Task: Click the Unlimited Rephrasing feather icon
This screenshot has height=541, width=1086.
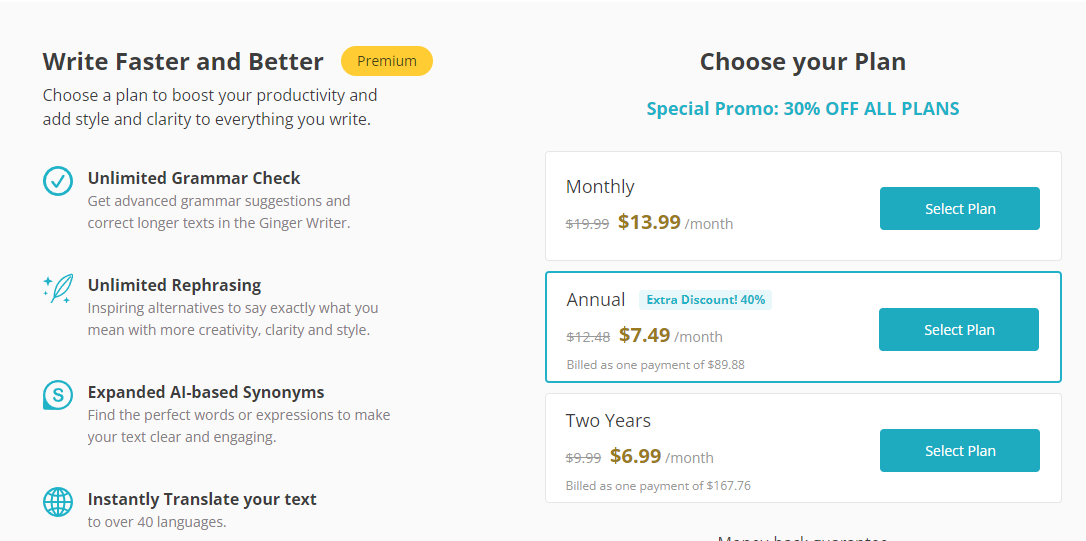Action: [x=58, y=288]
